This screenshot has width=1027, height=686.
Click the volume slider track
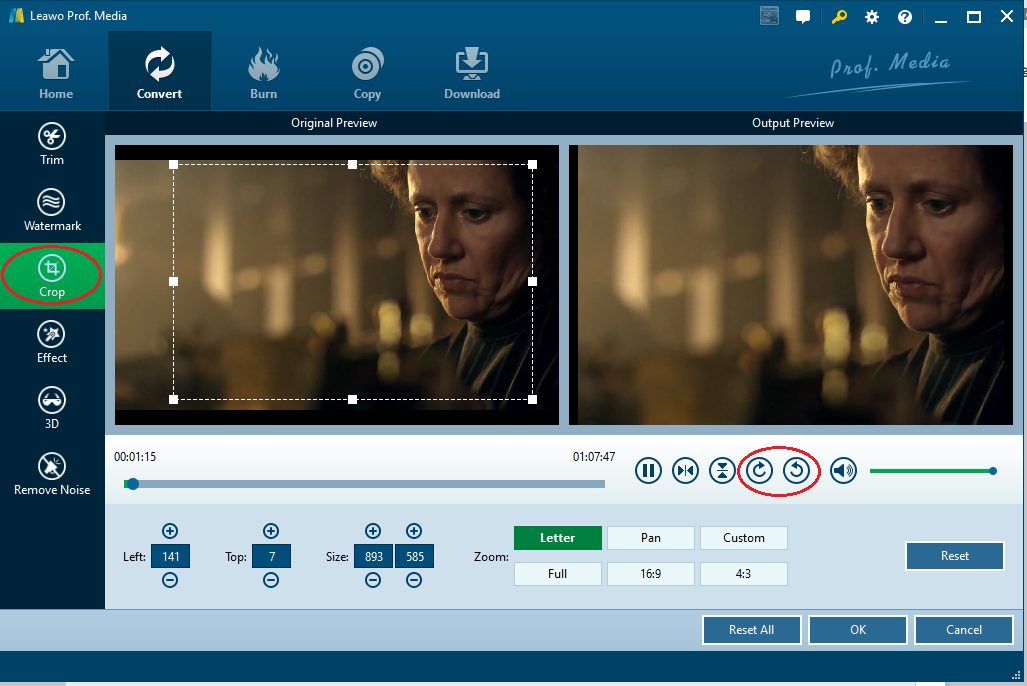click(x=930, y=470)
